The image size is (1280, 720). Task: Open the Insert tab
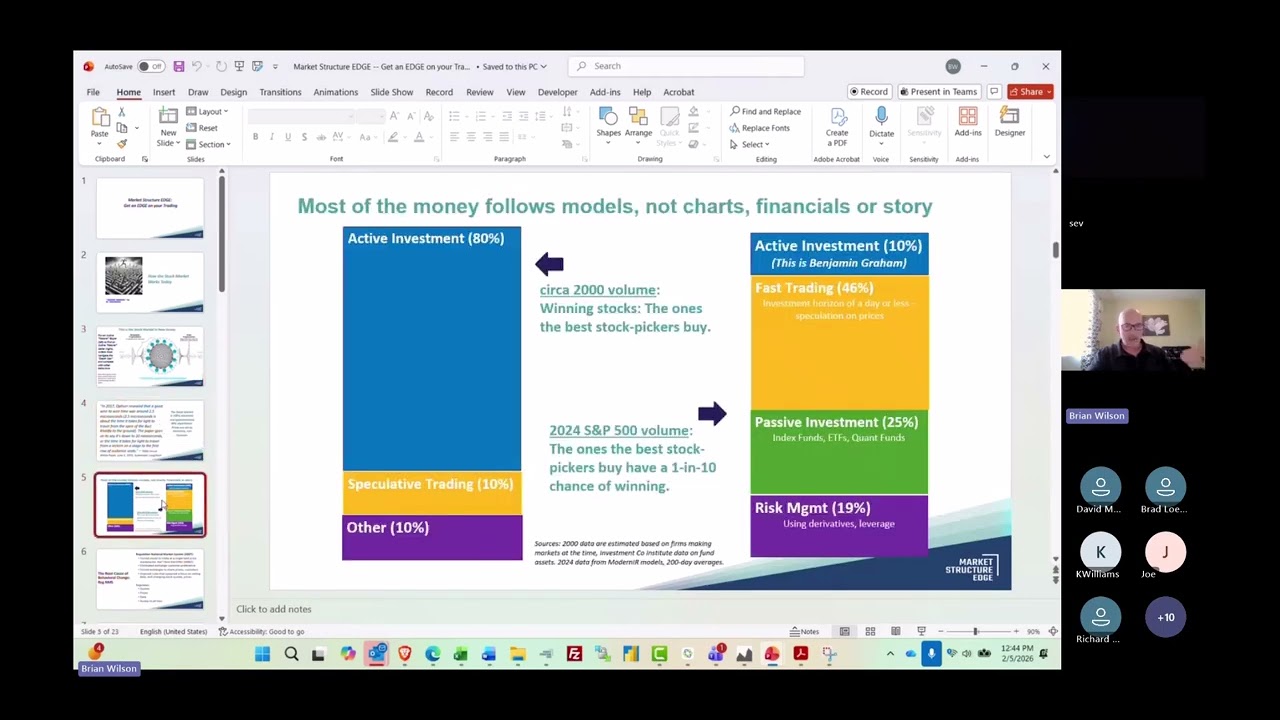point(164,92)
